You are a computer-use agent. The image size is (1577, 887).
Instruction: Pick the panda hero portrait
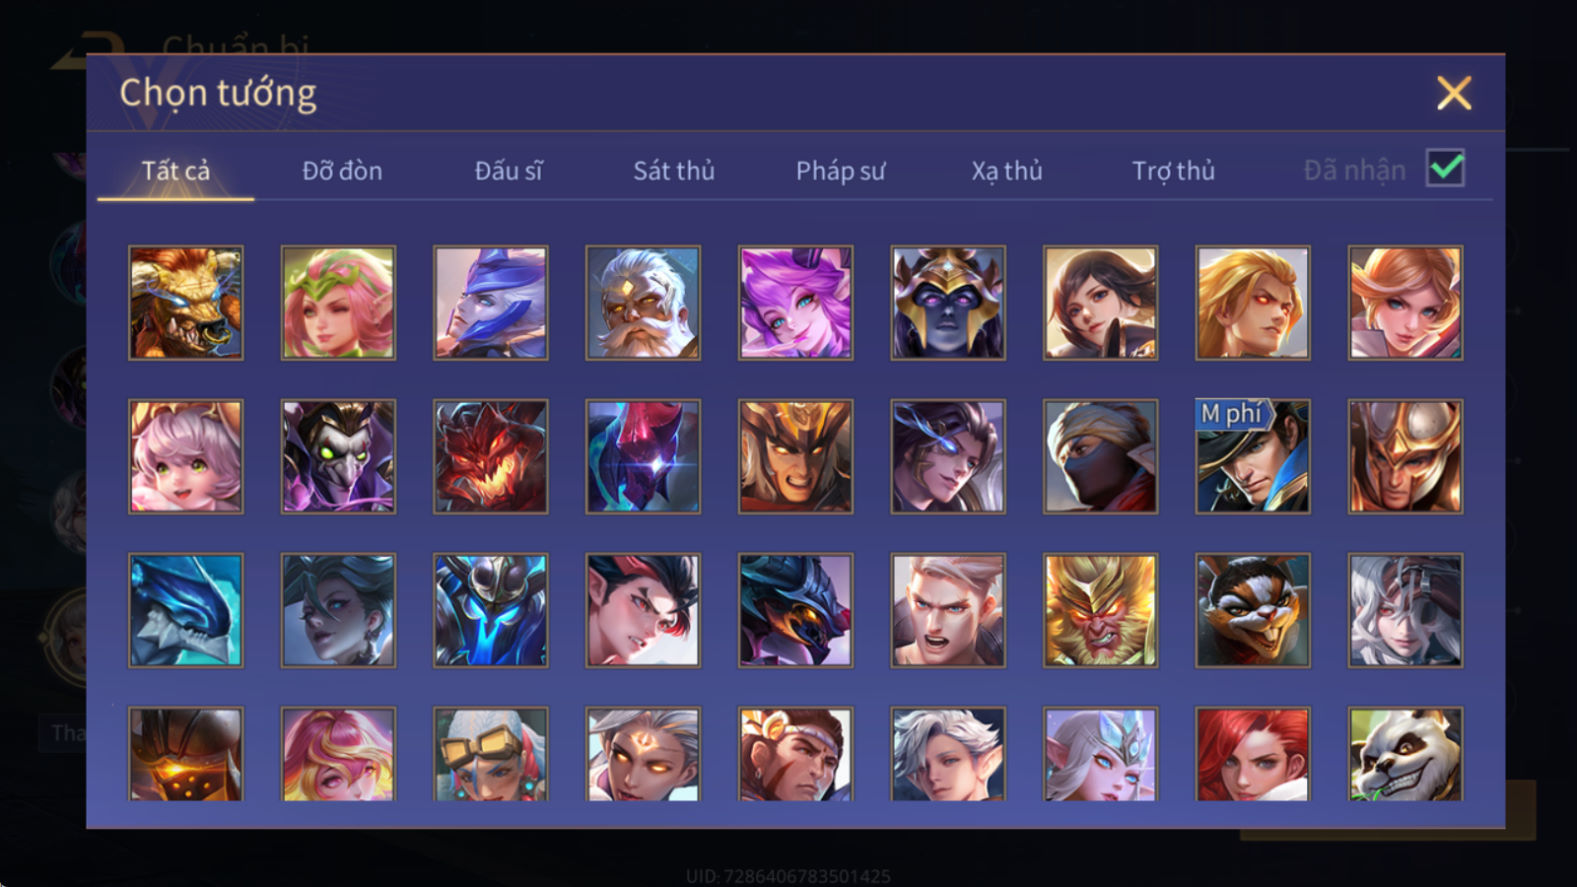click(x=1405, y=754)
